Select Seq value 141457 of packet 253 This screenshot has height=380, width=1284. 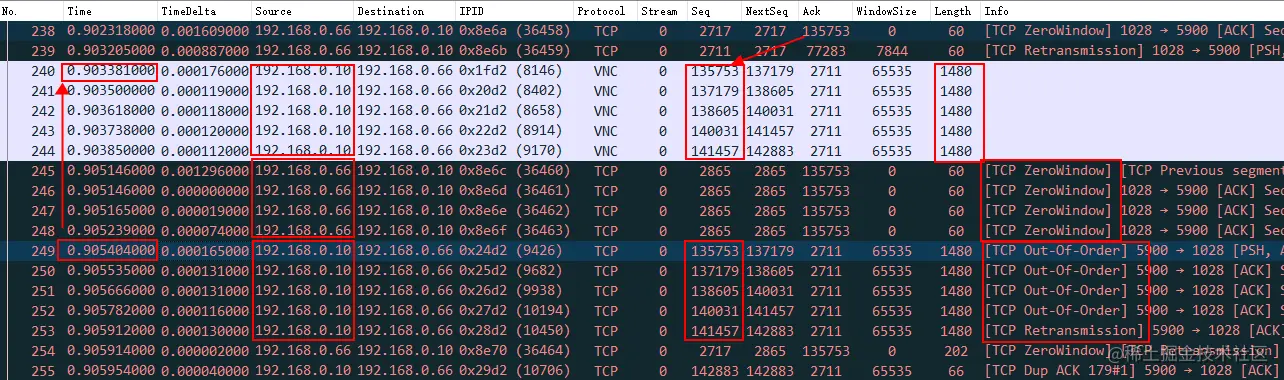click(714, 331)
